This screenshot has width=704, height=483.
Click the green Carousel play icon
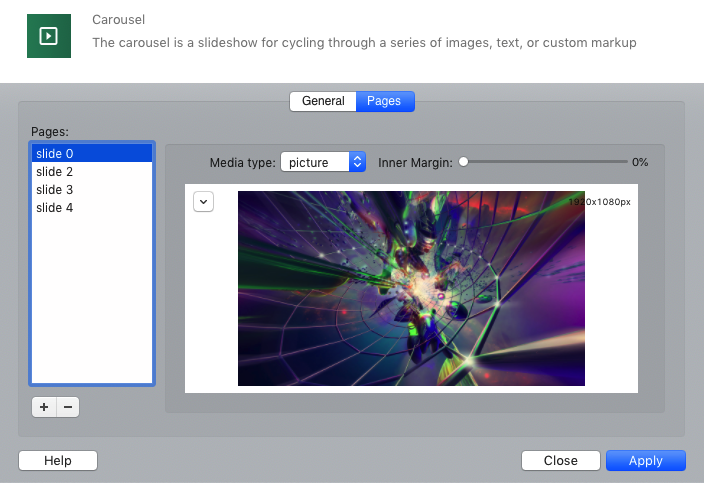pyautogui.click(x=47, y=36)
